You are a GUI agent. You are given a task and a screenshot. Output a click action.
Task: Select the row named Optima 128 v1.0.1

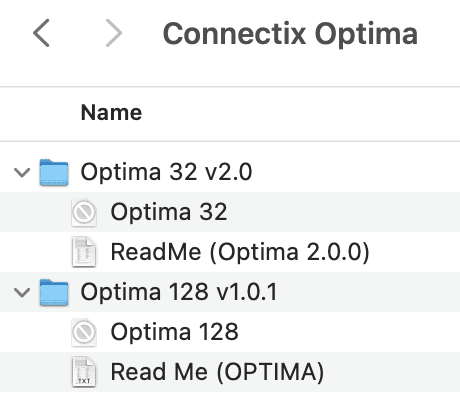click(230, 292)
